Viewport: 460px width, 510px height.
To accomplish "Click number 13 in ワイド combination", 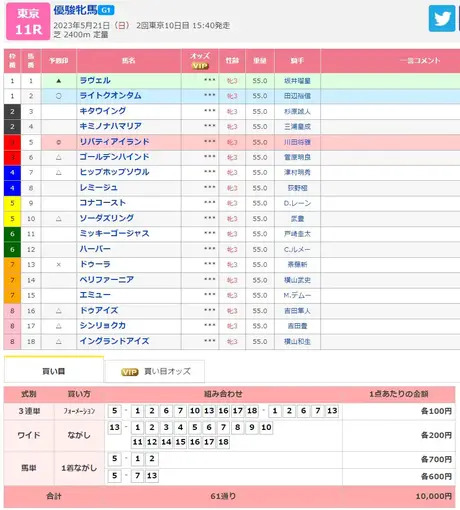I will tap(115, 427).
